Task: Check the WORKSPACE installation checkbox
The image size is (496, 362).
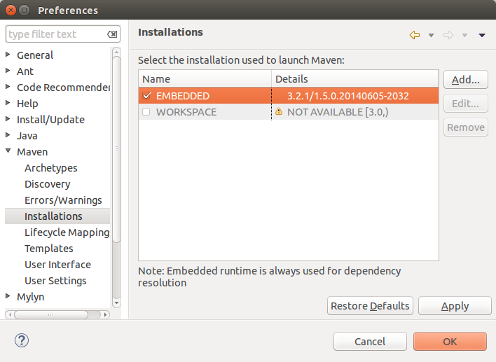Action: (146, 112)
